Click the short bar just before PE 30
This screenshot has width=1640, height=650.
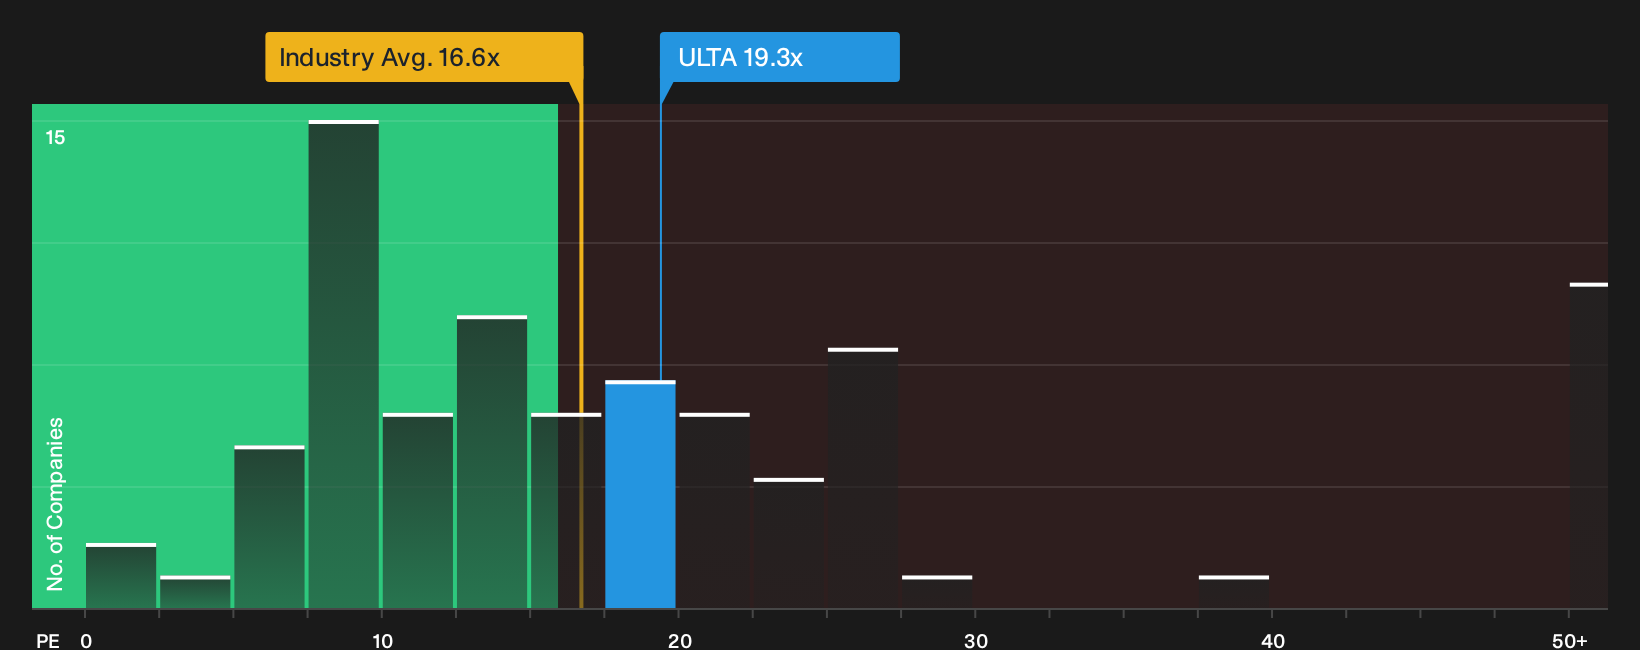pos(937,592)
